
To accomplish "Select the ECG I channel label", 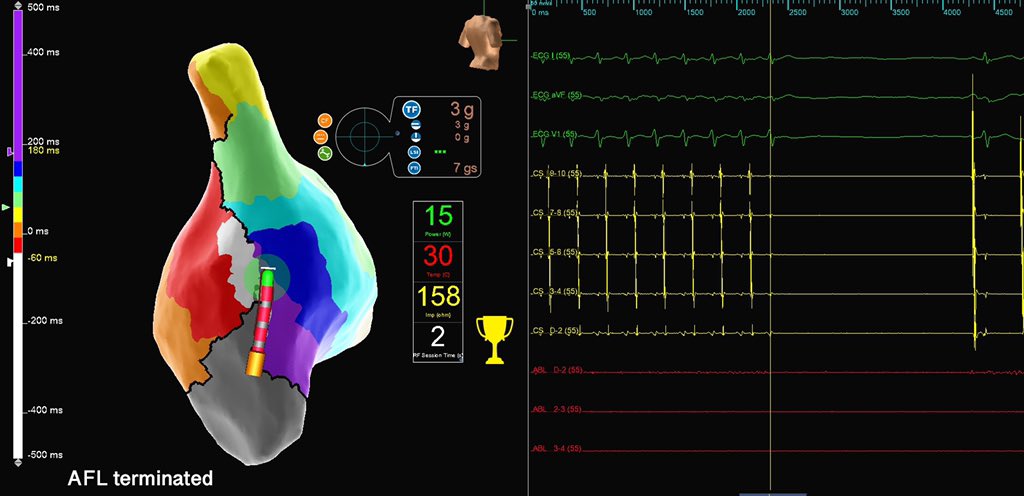I will 551,56.
